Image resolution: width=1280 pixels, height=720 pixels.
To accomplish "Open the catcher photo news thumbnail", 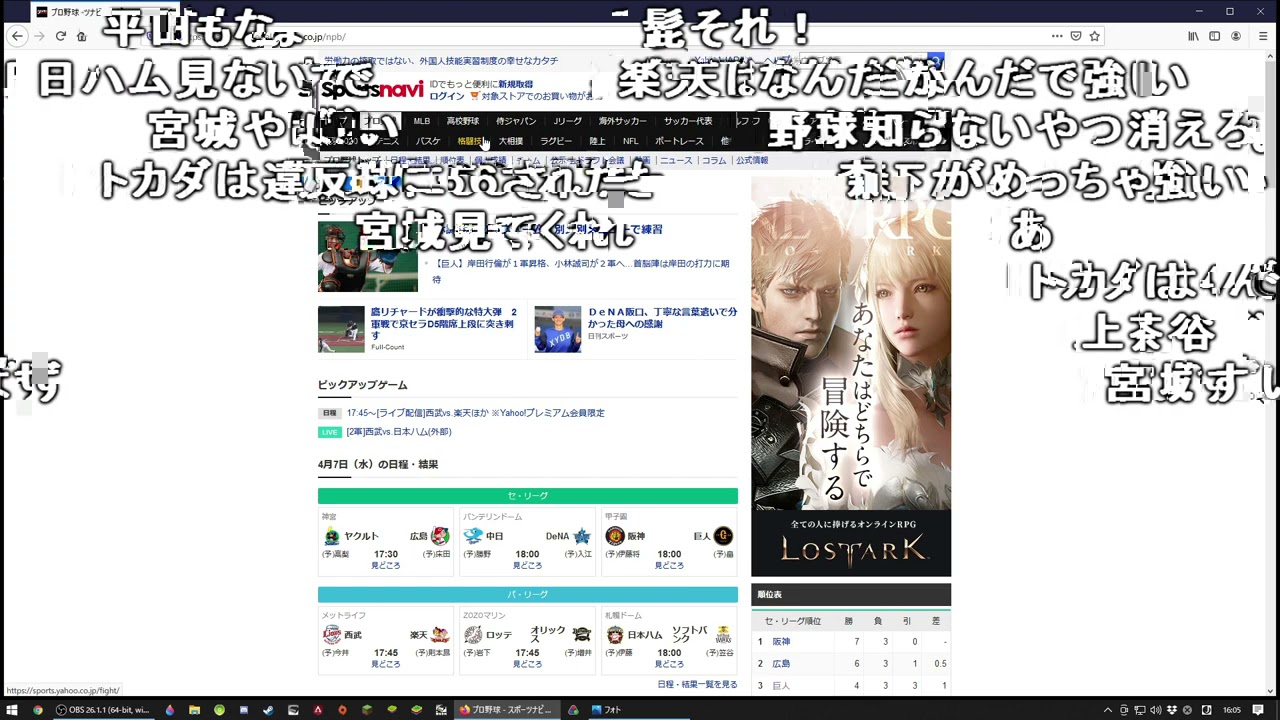I will pyautogui.click(x=368, y=256).
